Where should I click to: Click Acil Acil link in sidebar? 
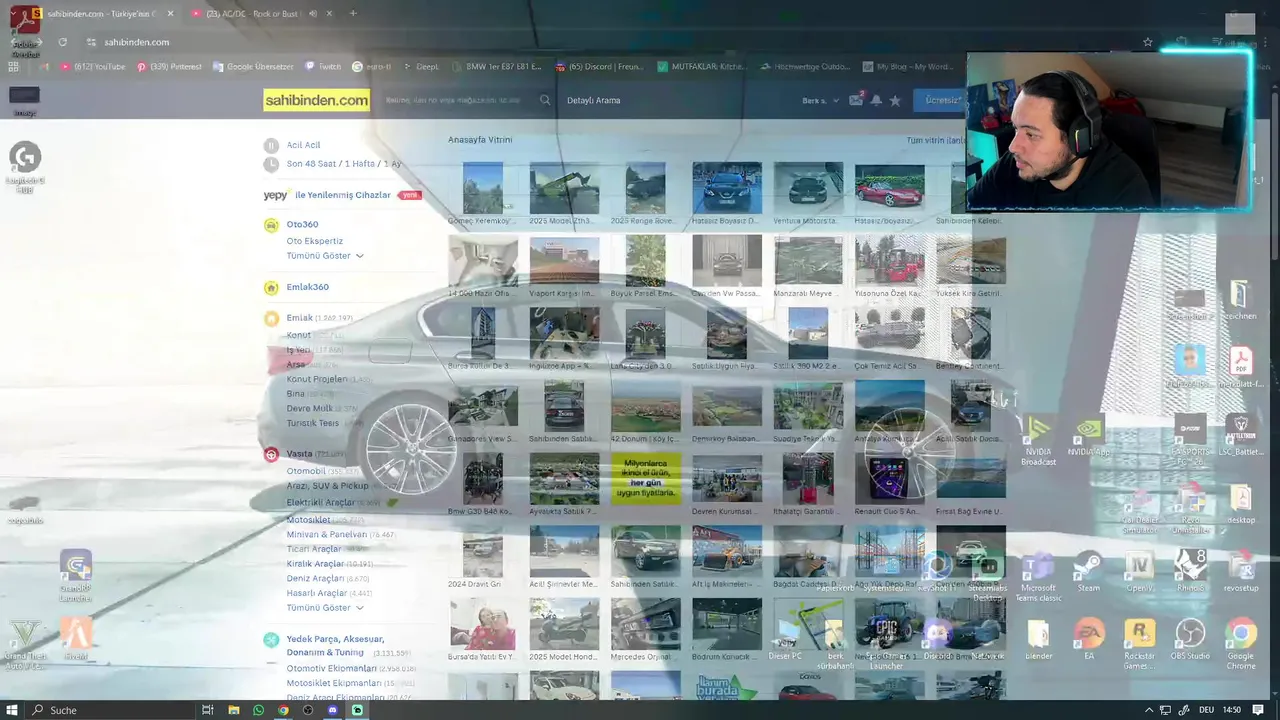click(304, 145)
